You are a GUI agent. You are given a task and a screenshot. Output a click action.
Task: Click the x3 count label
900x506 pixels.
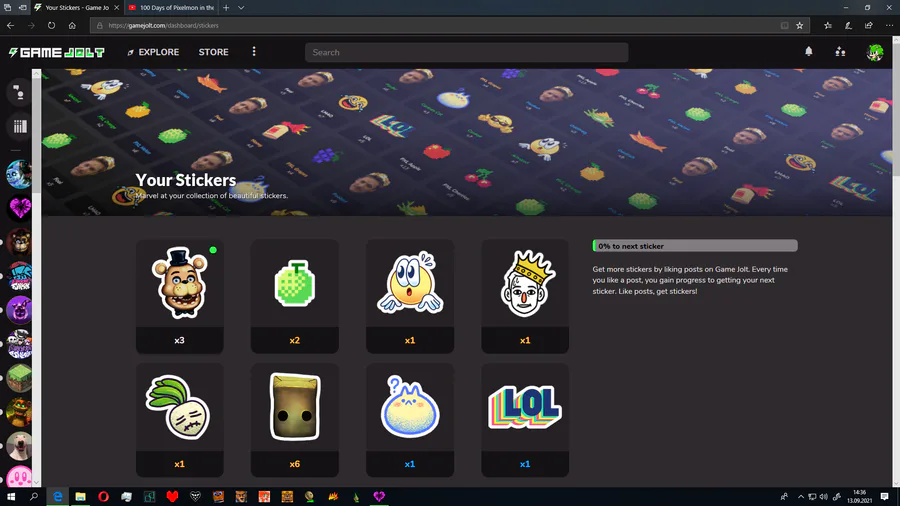(x=180, y=340)
